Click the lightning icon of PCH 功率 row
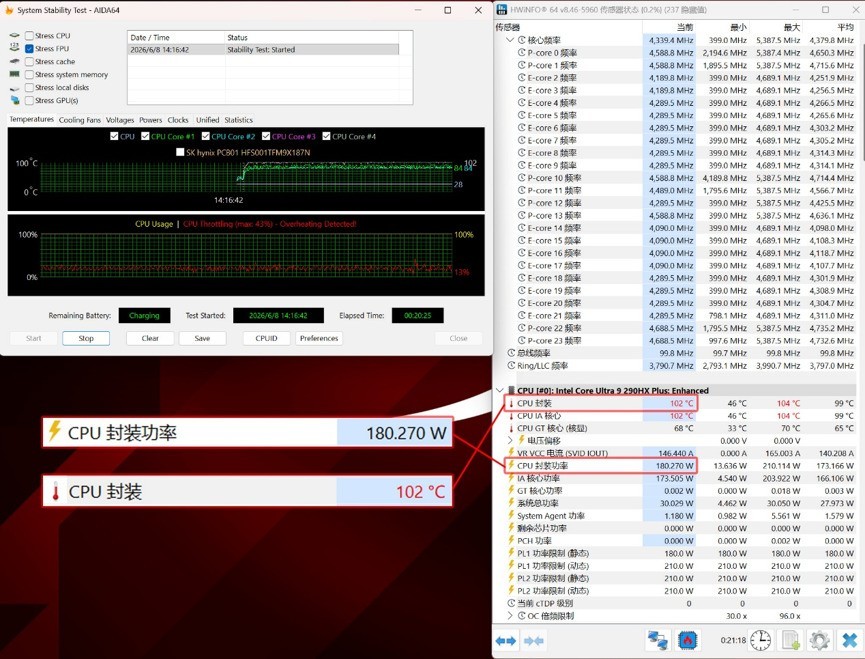Image resolution: width=865 pixels, height=659 pixels. coord(511,540)
